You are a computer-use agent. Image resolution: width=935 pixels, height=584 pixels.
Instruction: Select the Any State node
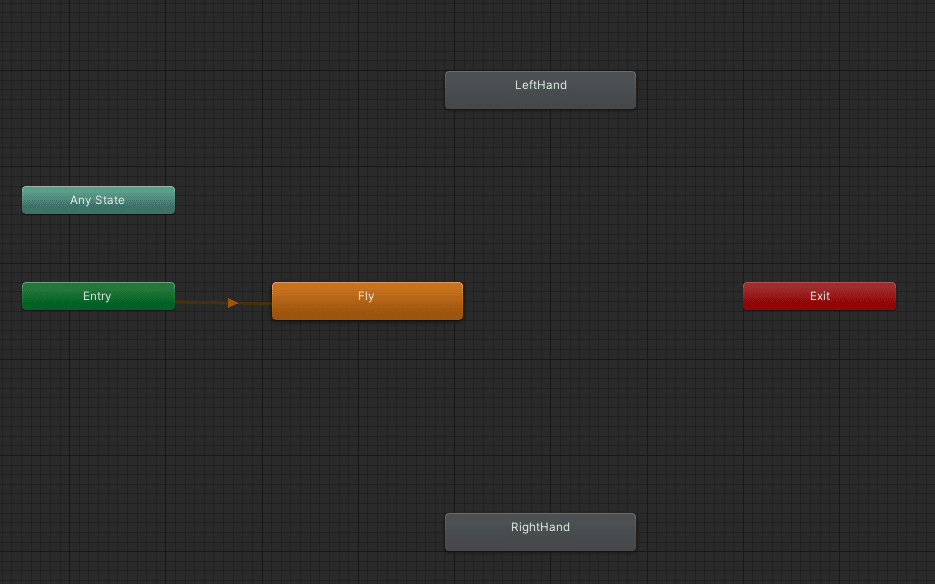click(98, 200)
